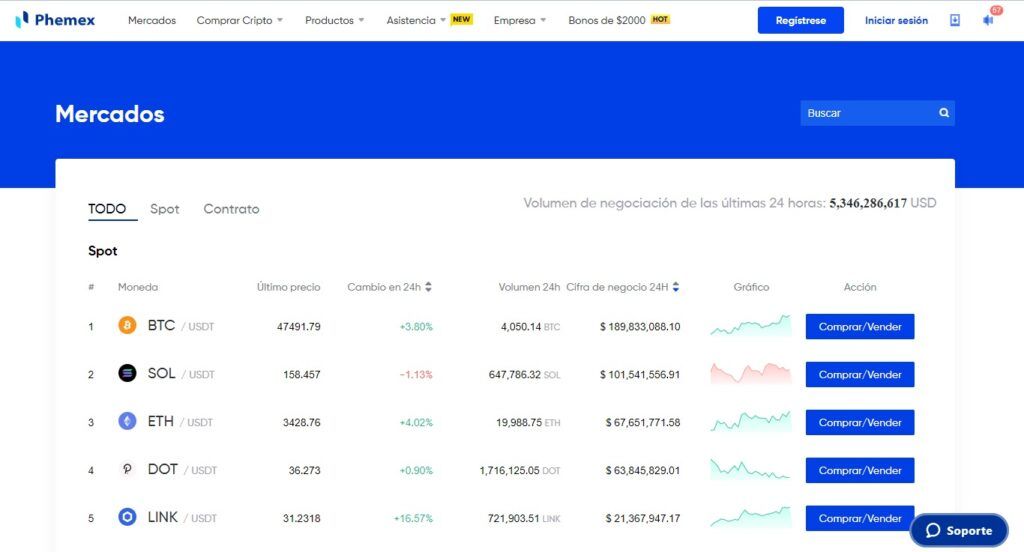This screenshot has height=552, width=1024.
Task: Open the LINK price chart thumbnail
Action: 750,517
